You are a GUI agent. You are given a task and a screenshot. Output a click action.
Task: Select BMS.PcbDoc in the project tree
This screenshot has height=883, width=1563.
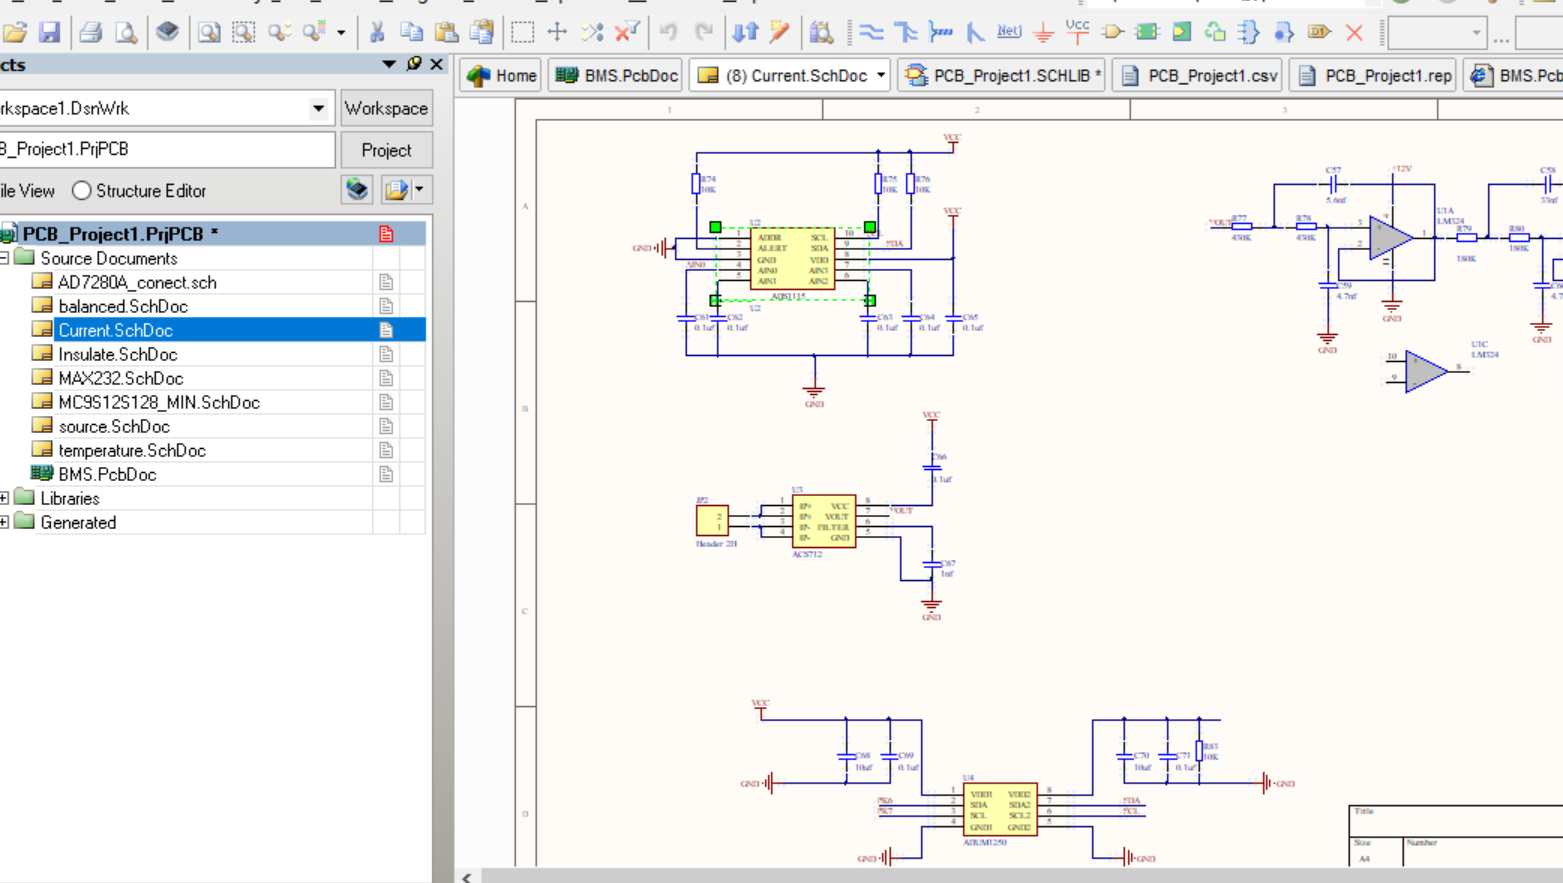pos(107,474)
